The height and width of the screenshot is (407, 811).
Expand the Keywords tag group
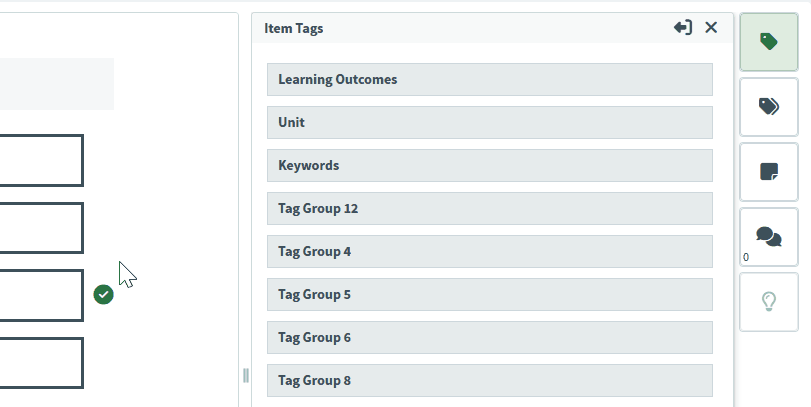pyautogui.click(x=489, y=165)
